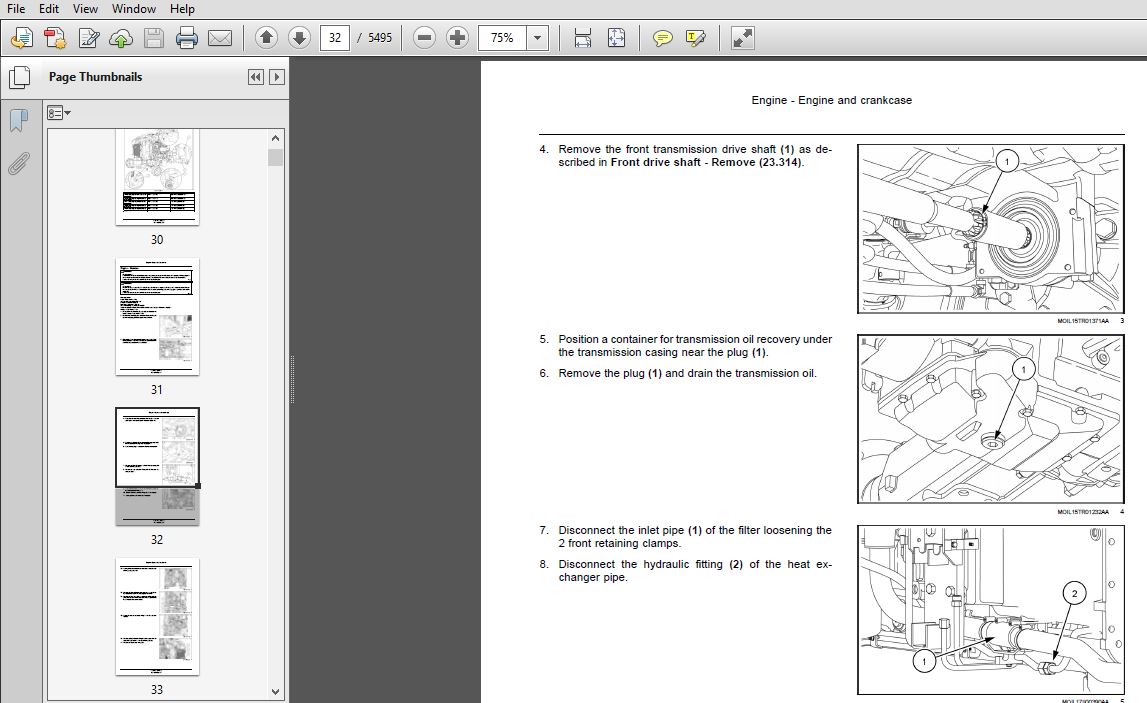Viewport: 1147px width, 703px height.
Task: Toggle full screen read mode icon
Action: (742, 38)
